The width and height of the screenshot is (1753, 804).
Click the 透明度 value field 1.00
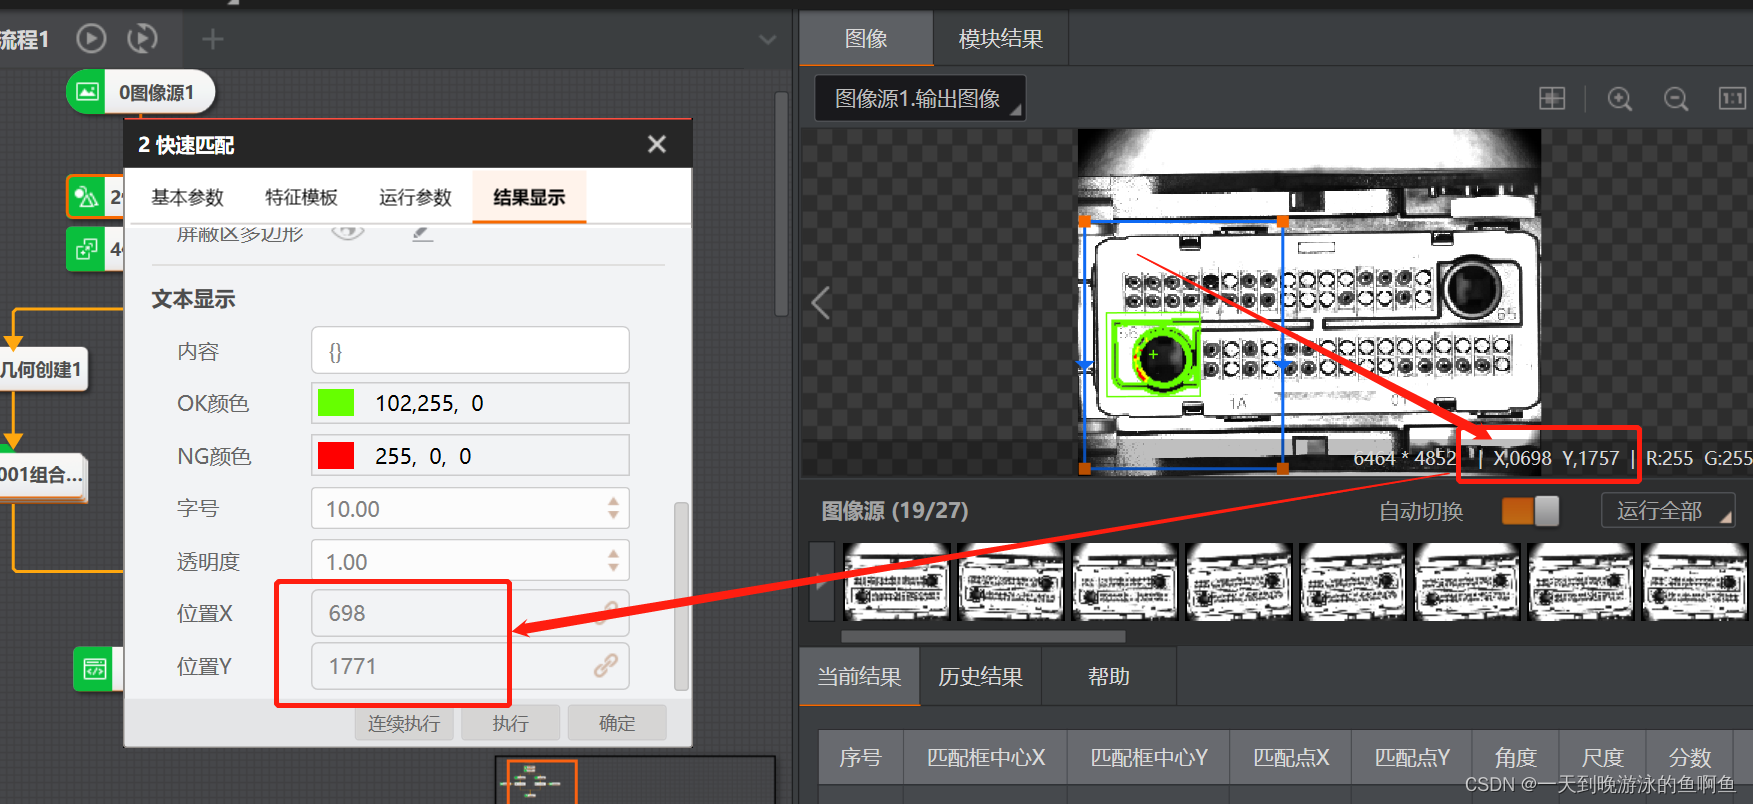click(x=455, y=562)
